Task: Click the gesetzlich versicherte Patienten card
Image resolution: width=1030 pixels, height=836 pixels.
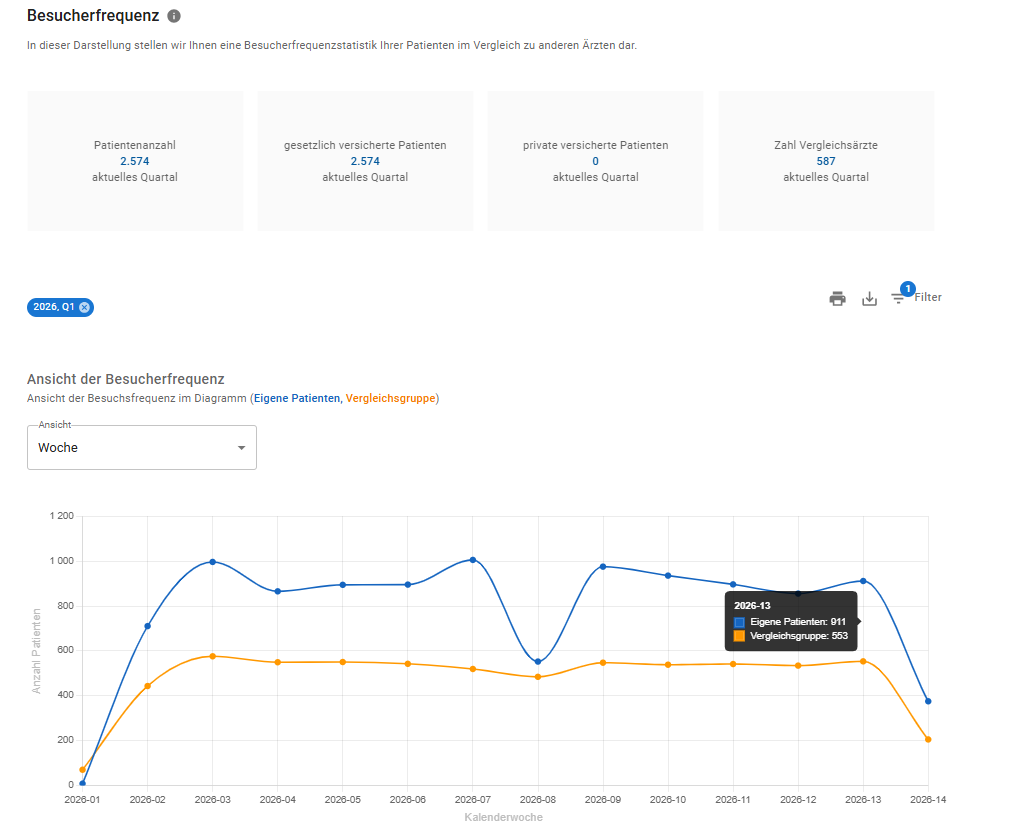Action: tap(365, 161)
